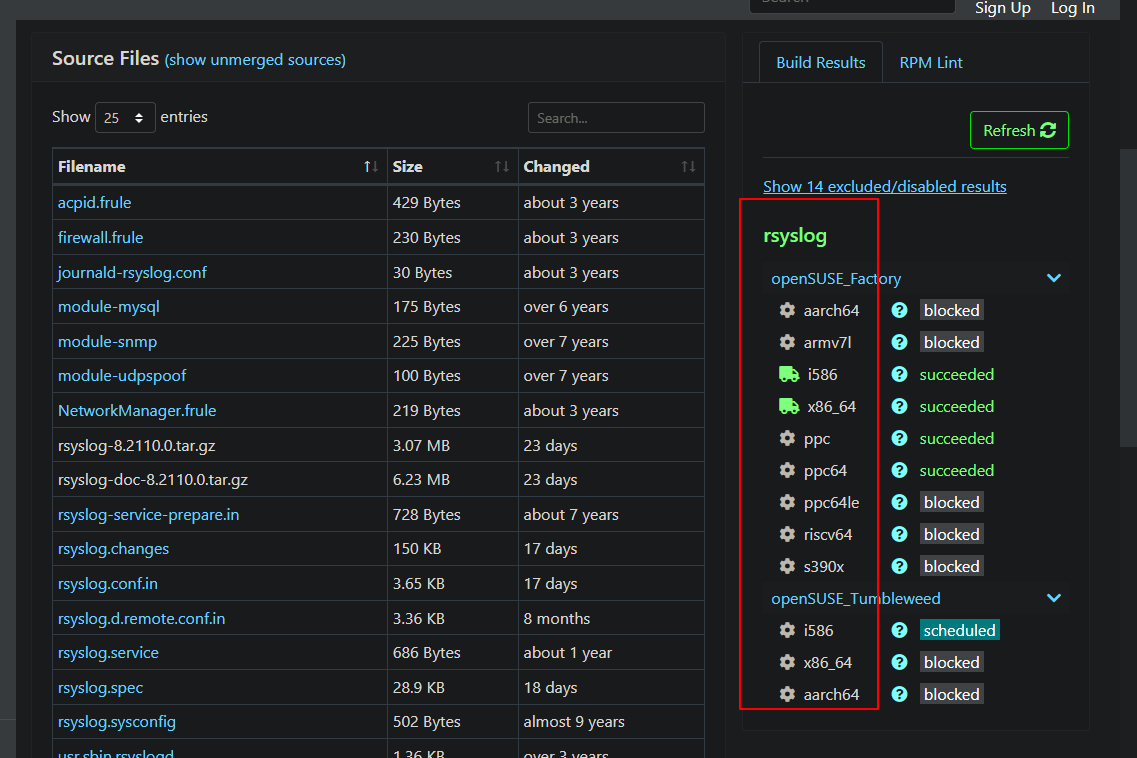Screen dimensions: 1137x758
Task: Select the delivery truck icon next to i586
Action: [787, 374]
